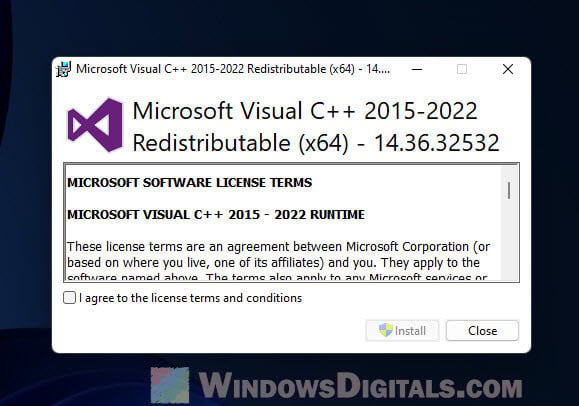
Task: Click the purple Visual Studio logo
Action: pyautogui.click(x=95, y=125)
